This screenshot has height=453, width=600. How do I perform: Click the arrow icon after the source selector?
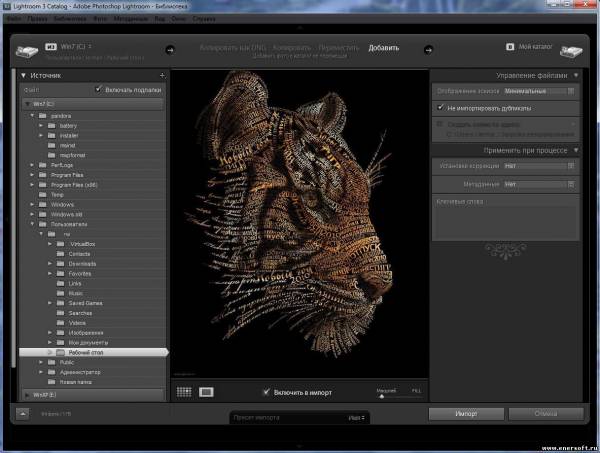pyautogui.click(x=170, y=50)
